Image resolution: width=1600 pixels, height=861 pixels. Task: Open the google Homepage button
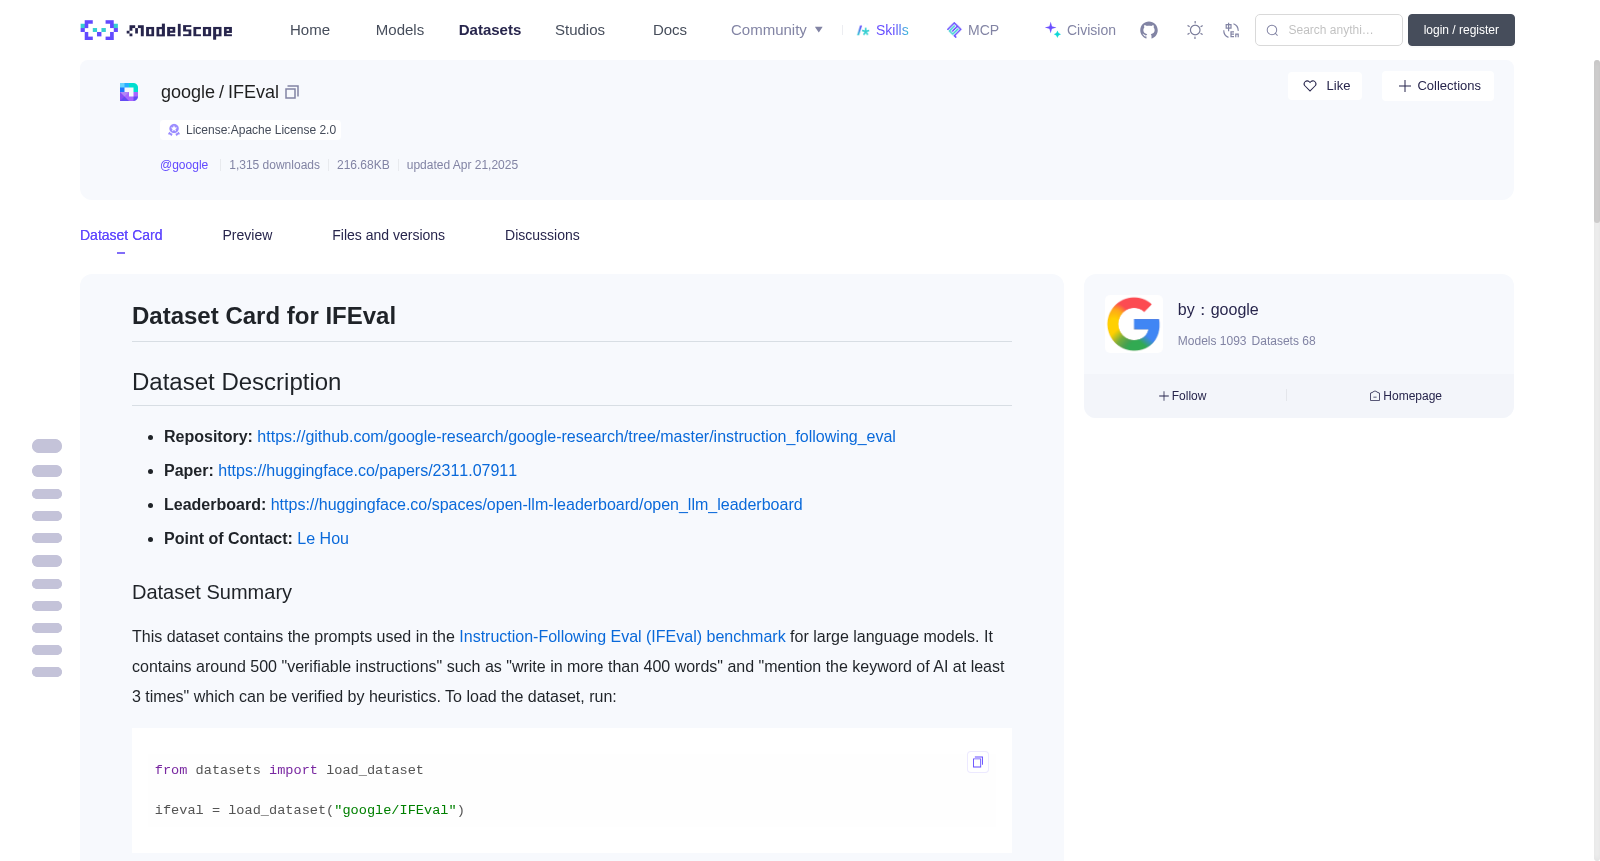click(1405, 396)
